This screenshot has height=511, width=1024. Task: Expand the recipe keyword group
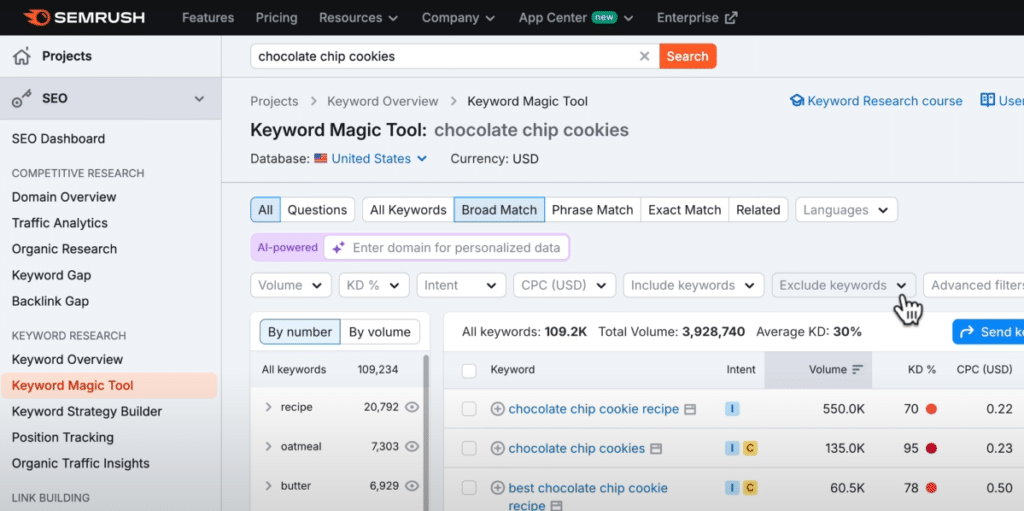click(x=268, y=407)
